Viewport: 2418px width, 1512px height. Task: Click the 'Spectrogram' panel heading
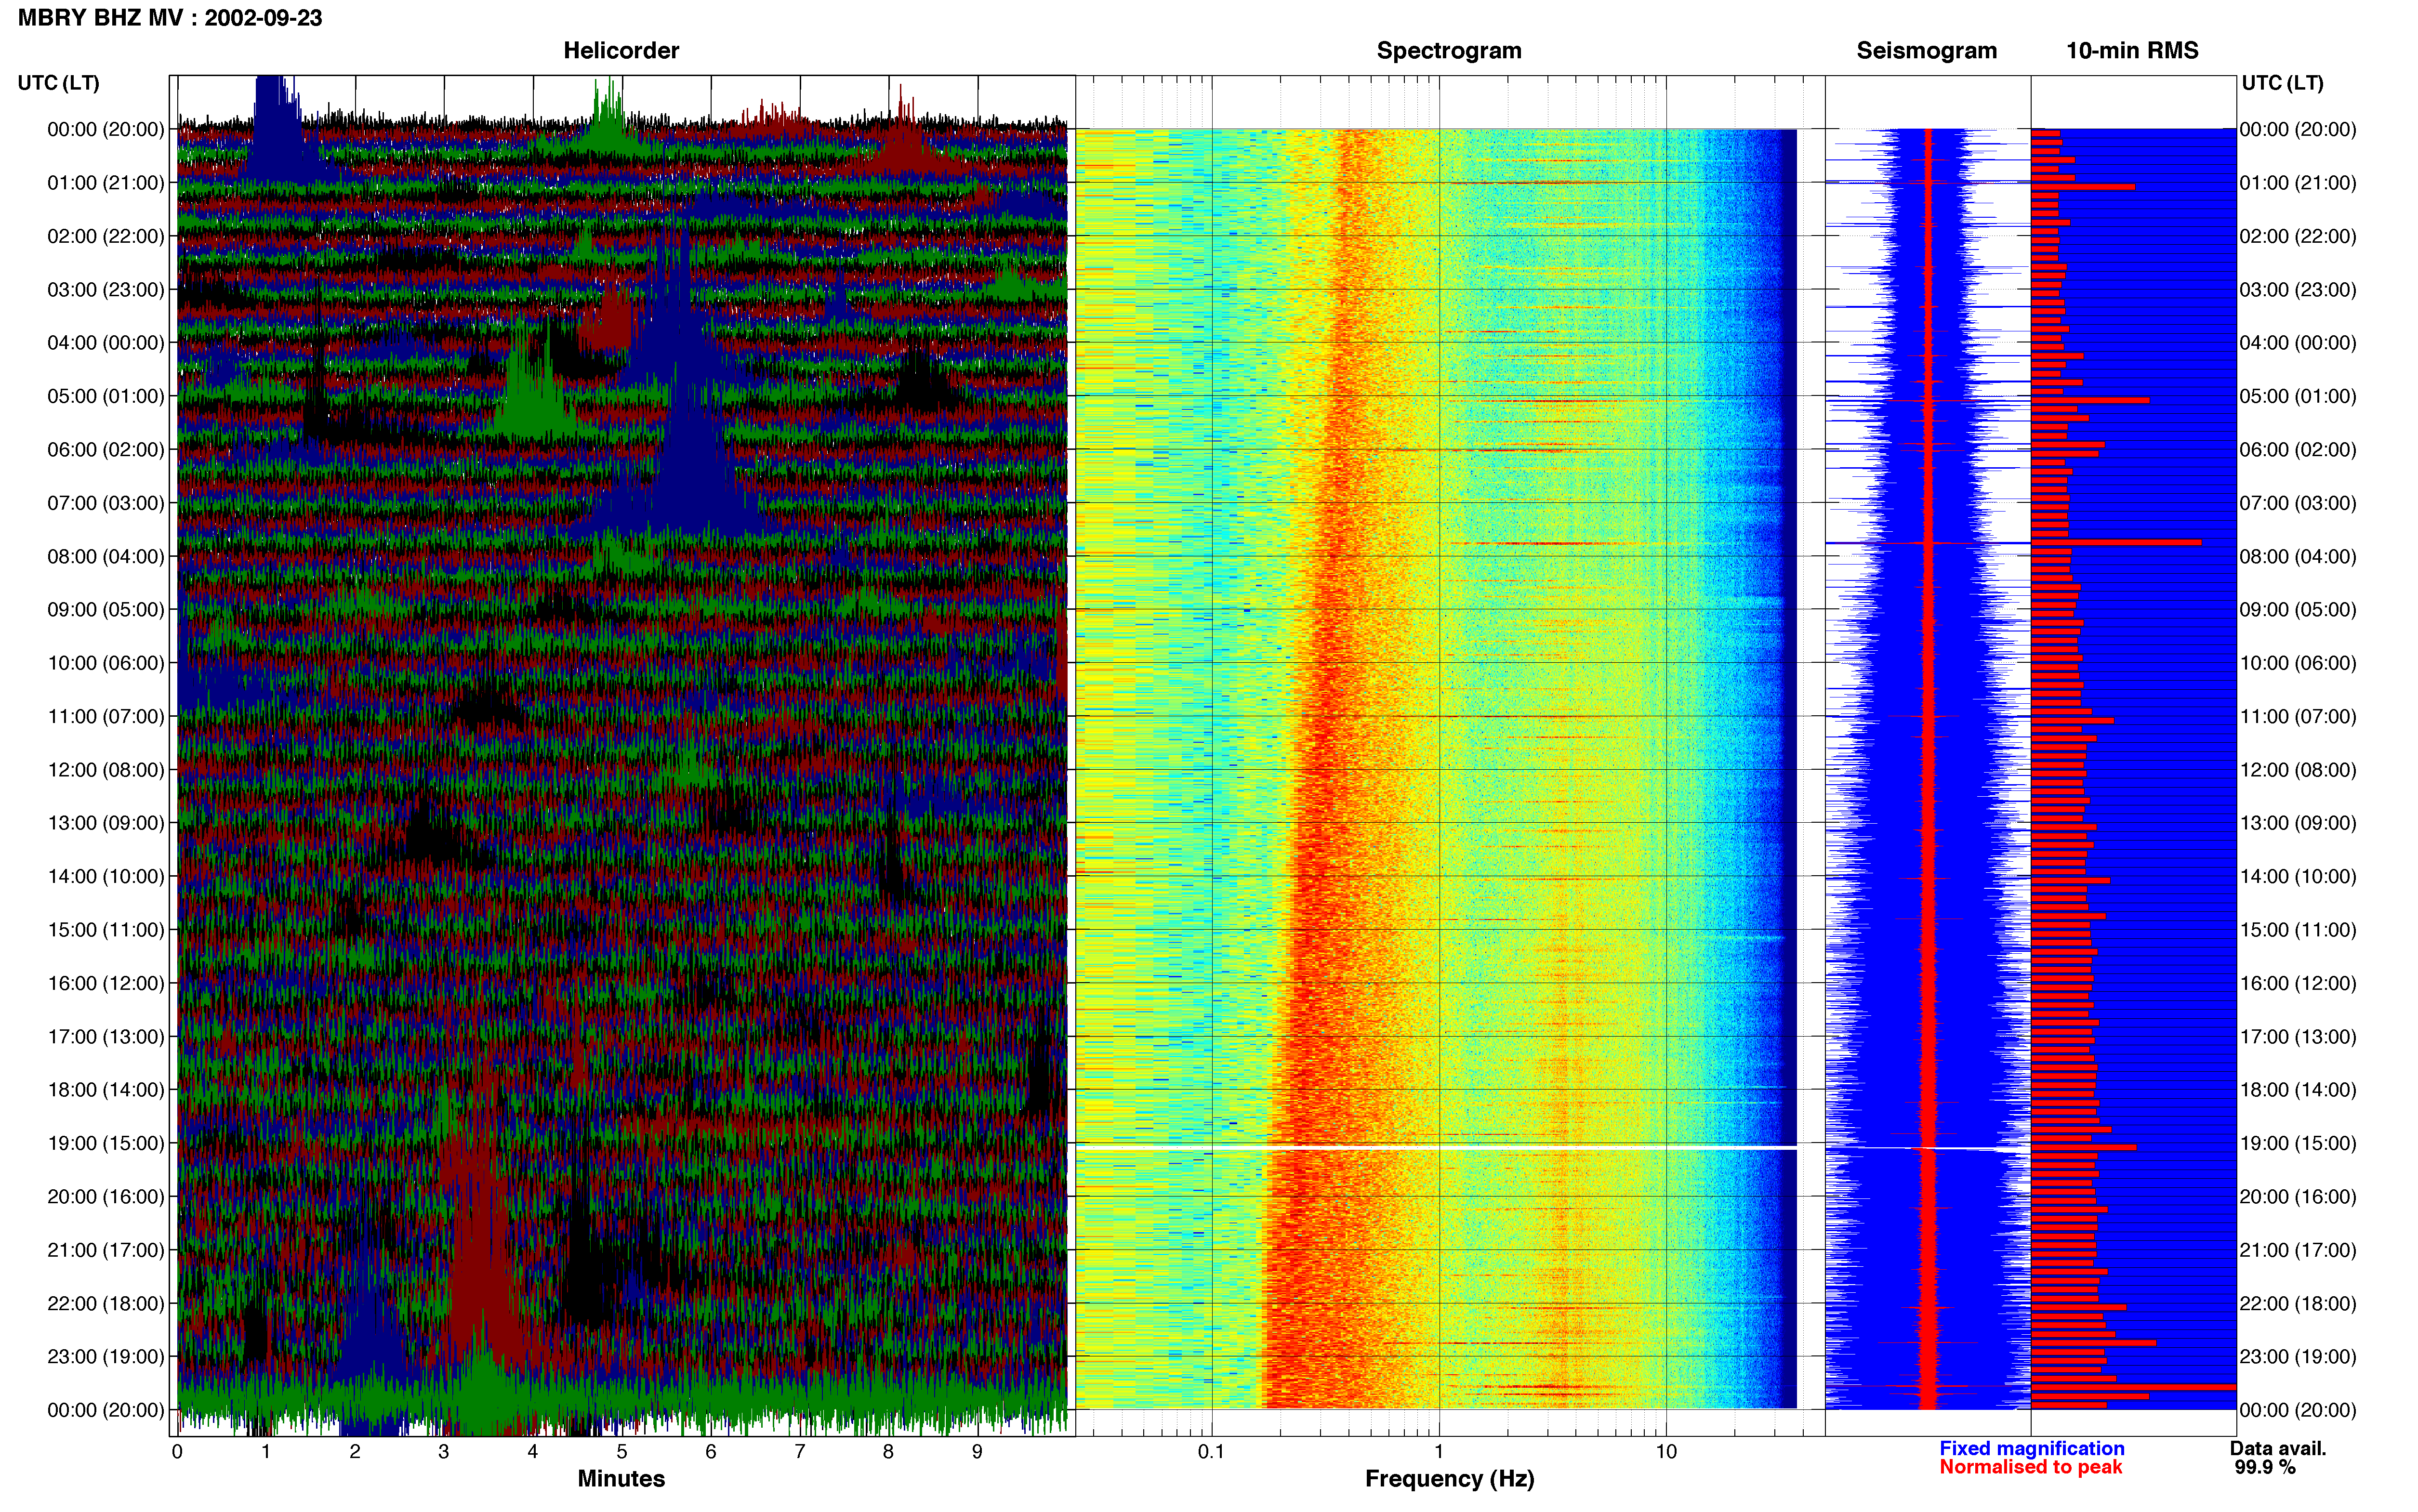pyautogui.click(x=1449, y=50)
